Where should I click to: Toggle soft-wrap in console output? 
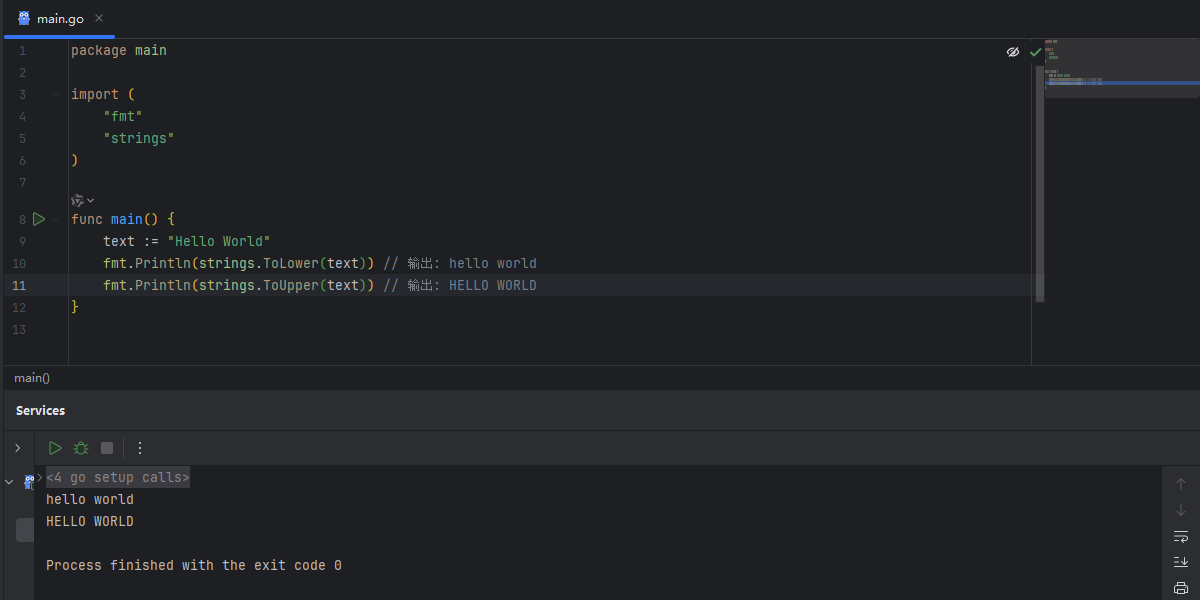click(x=1181, y=536)
